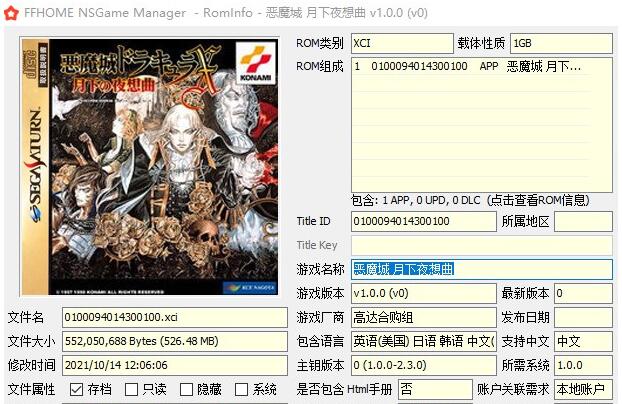
Task: Click the ROM类别 field showing XCI
Action: pyautogui.click(x=402, y=43)
